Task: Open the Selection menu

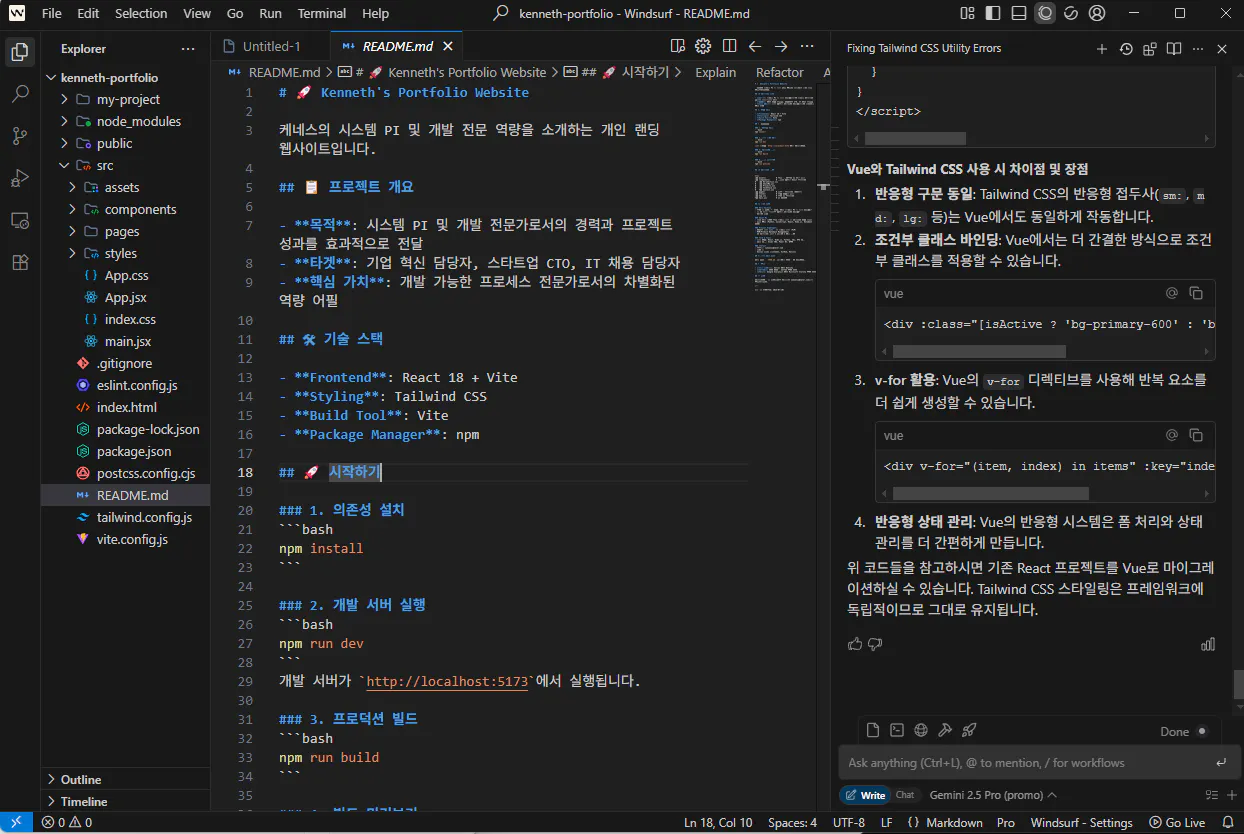Action: (x=141, y=13)
